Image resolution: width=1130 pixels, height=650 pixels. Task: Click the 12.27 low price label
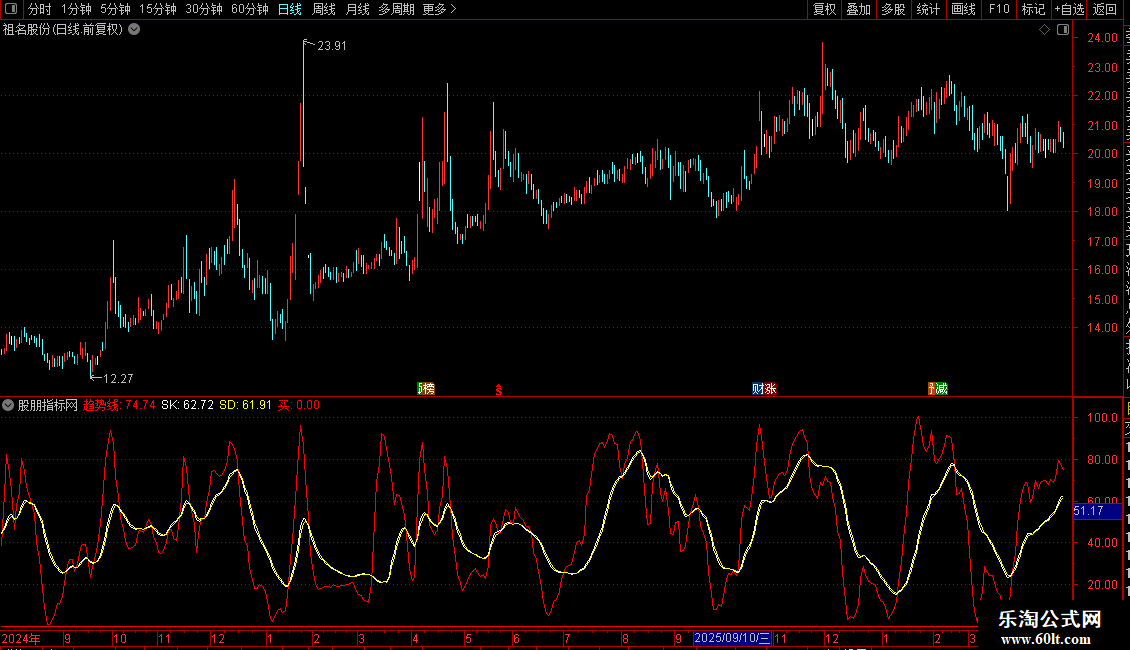pos(118,378)
